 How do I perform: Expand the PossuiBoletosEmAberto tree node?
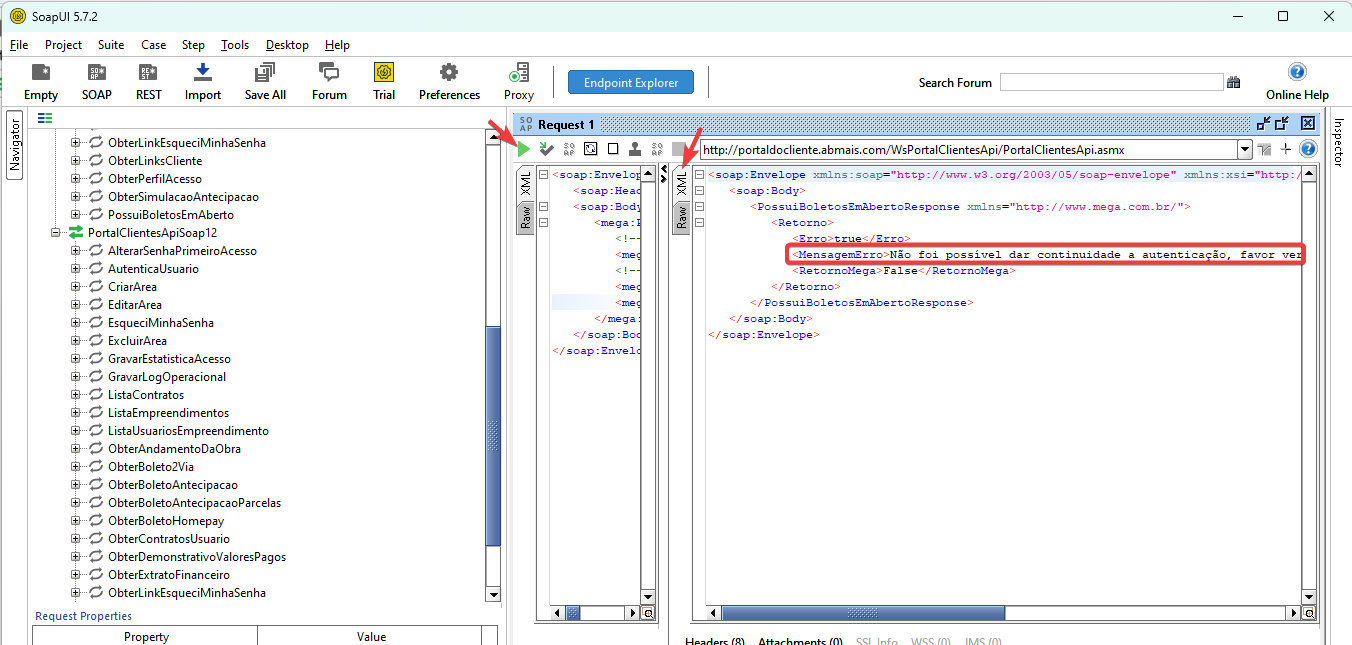(76, 215)
